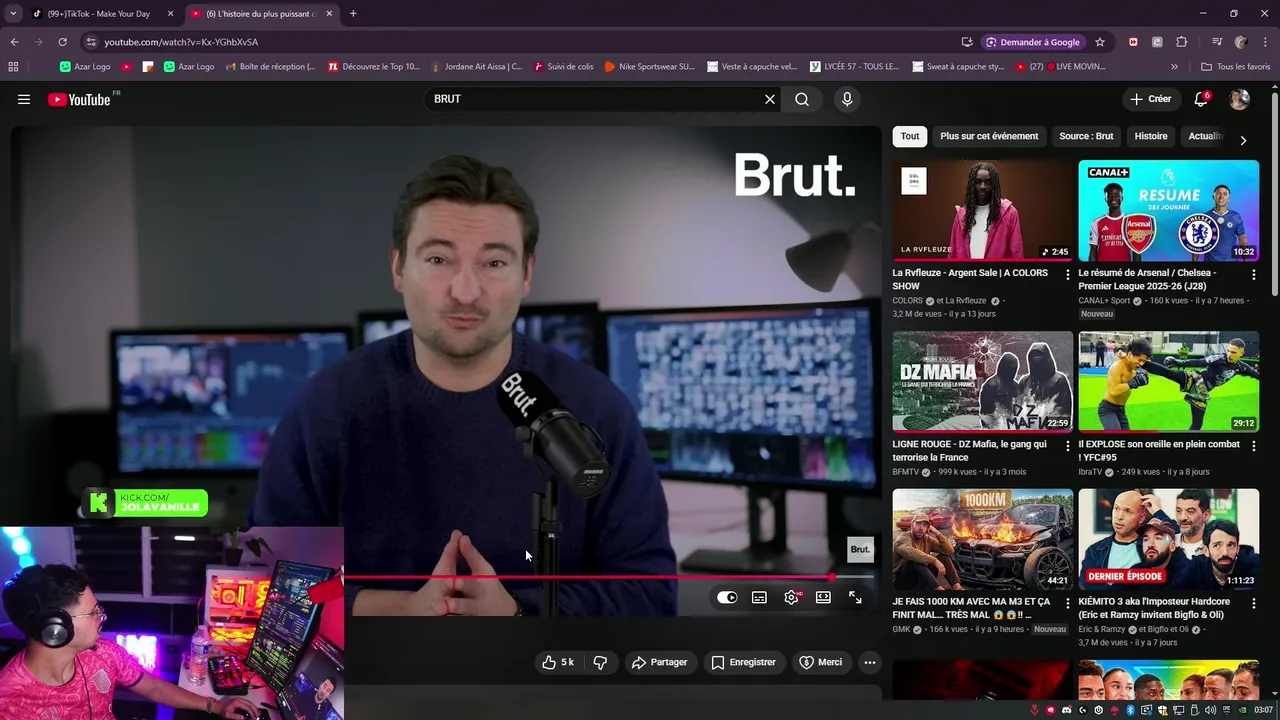This screenshot has height=720, width=1280.
Task: Click the Partager button
Action: click(x=660, y=662)
